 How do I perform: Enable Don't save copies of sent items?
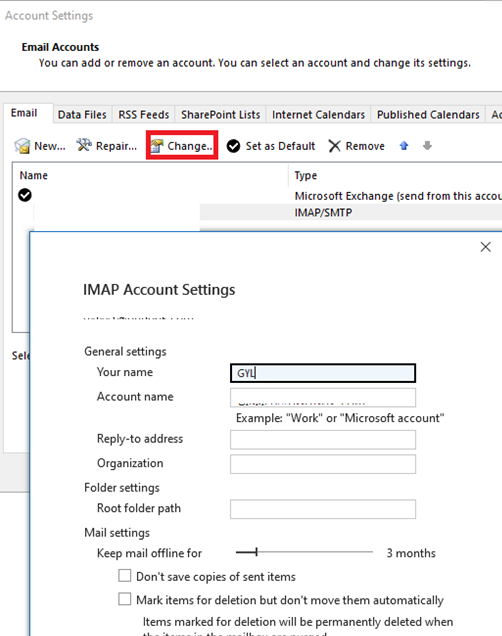(124, 576)
